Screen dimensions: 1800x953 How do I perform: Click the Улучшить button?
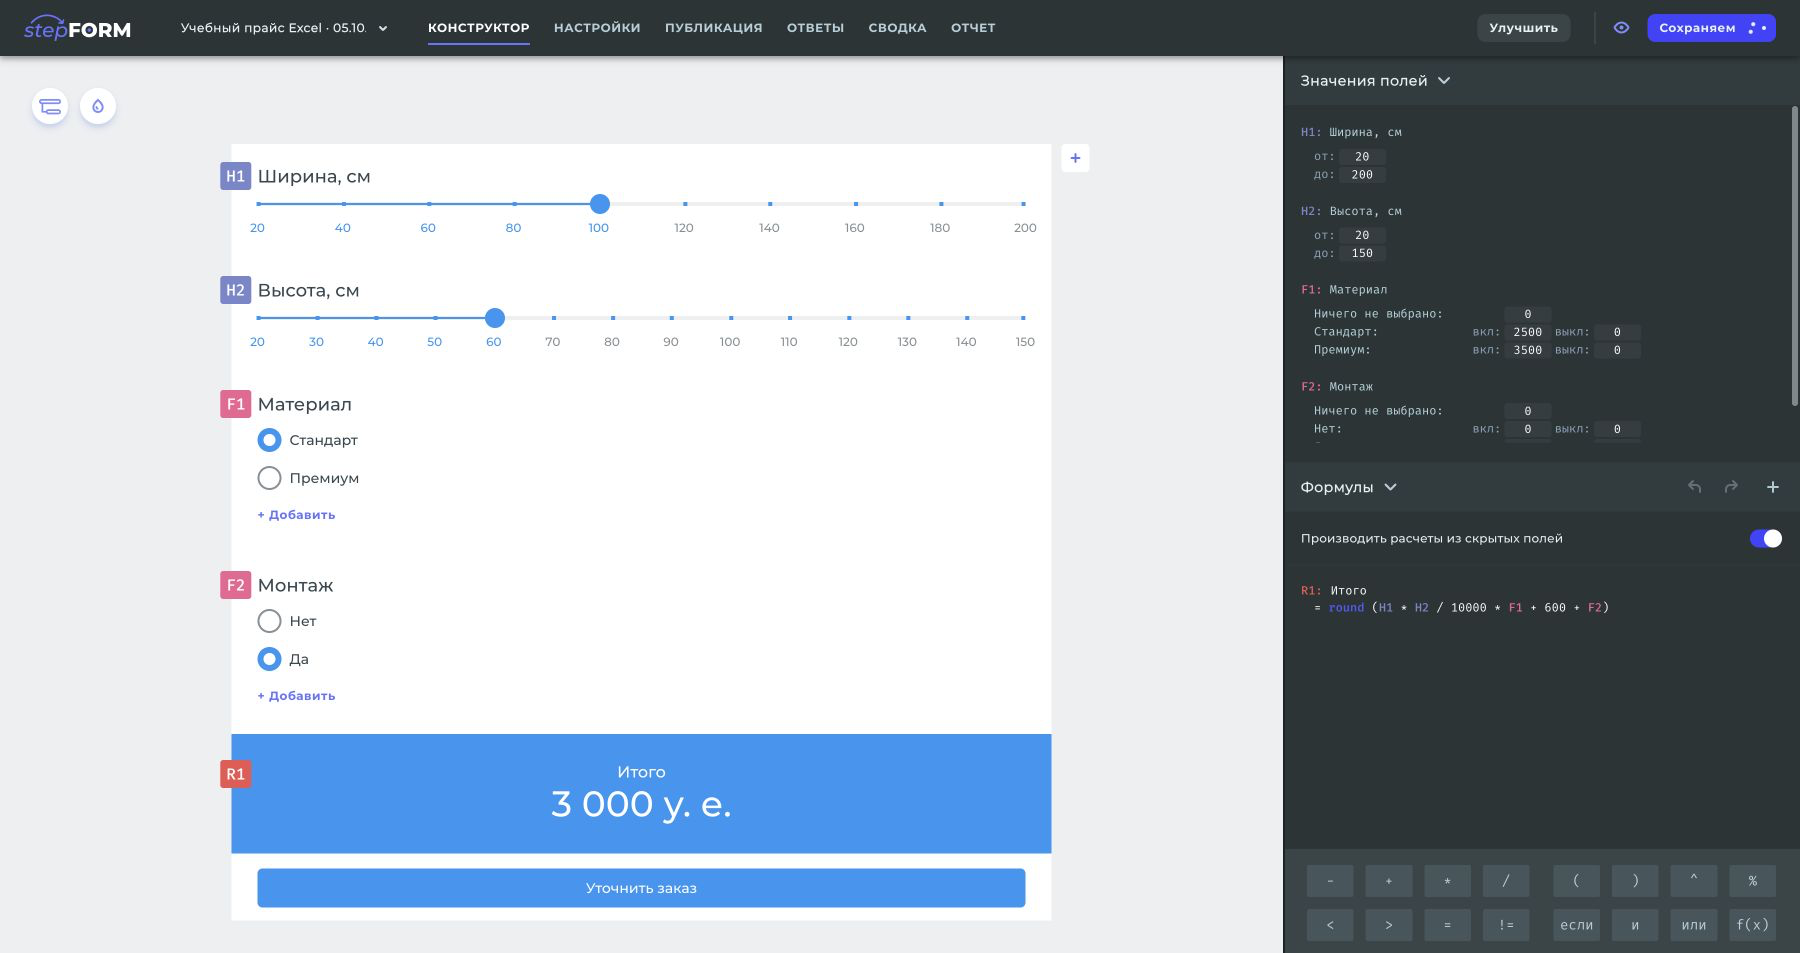[x=1523, y=28]
